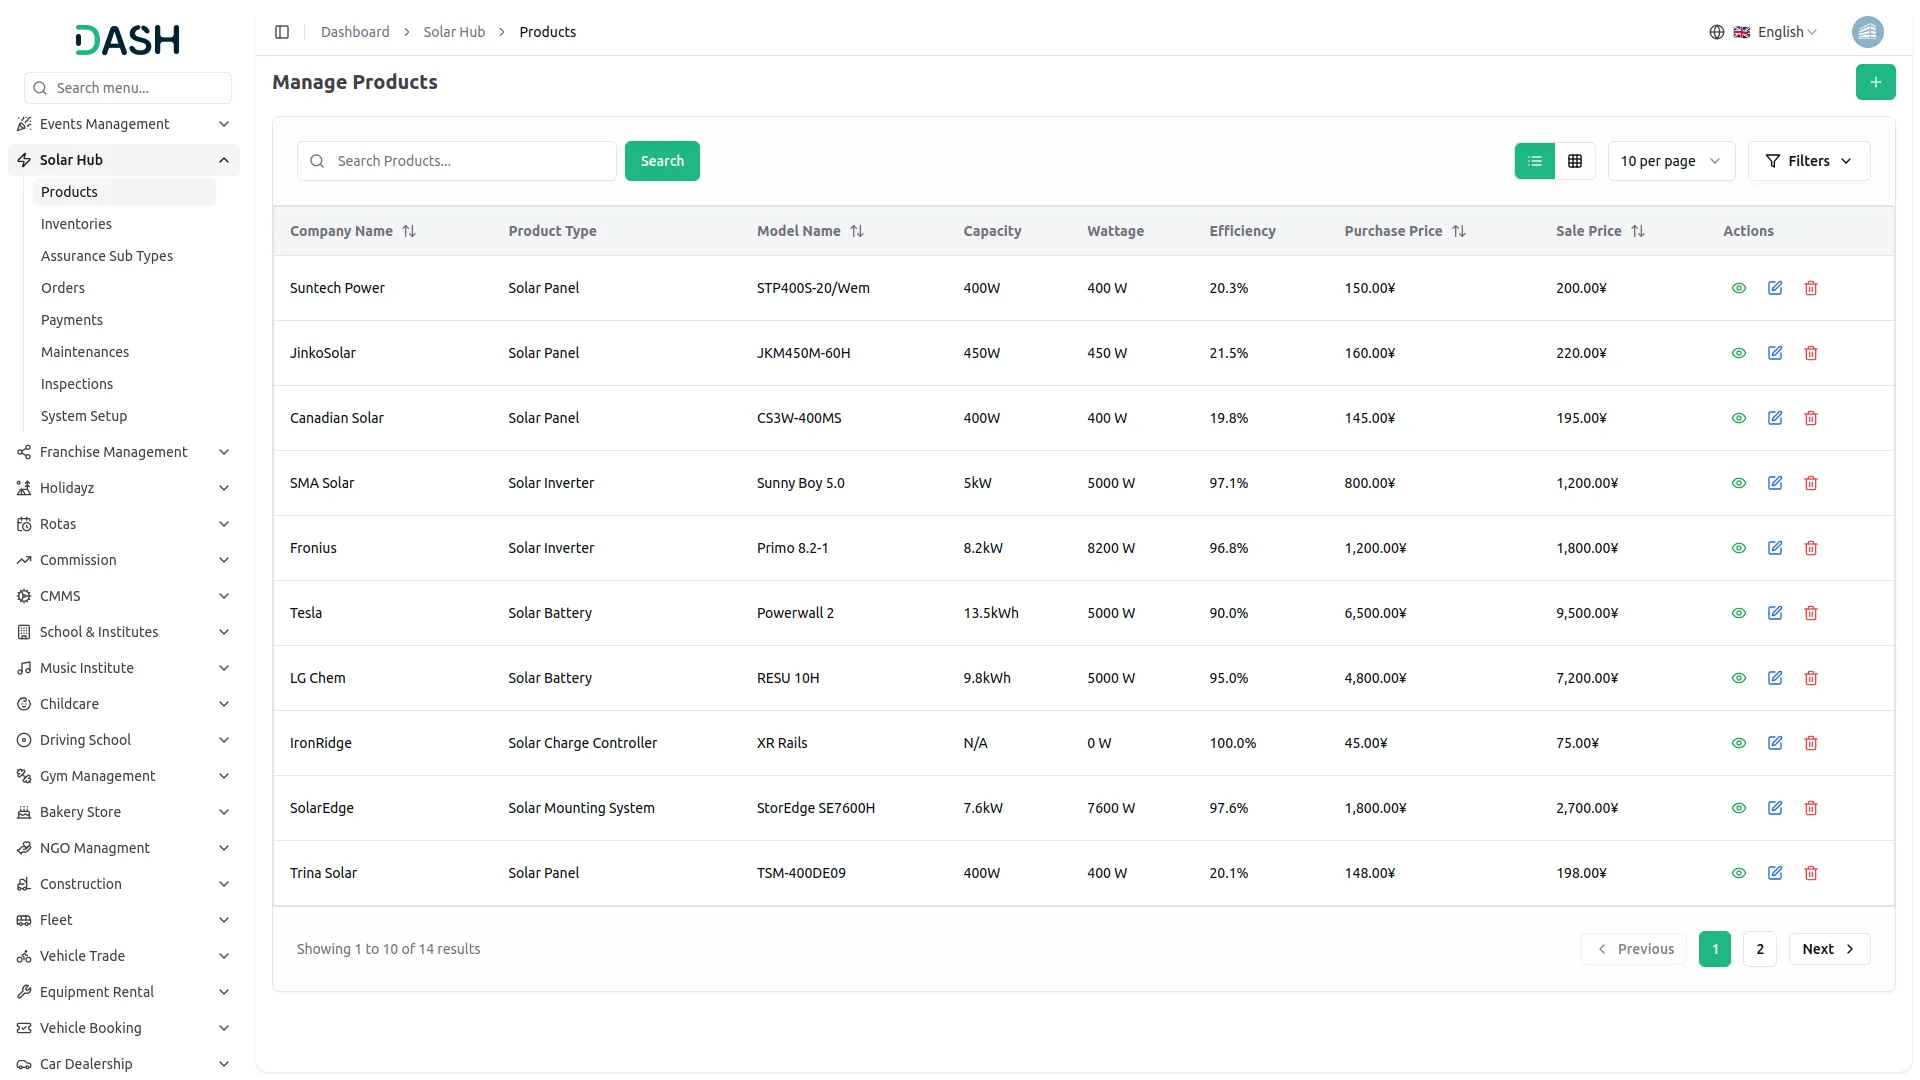Switch to list view layout
The image size is (1920, 1080).
pyautogui.click(x=1535, y=161)
